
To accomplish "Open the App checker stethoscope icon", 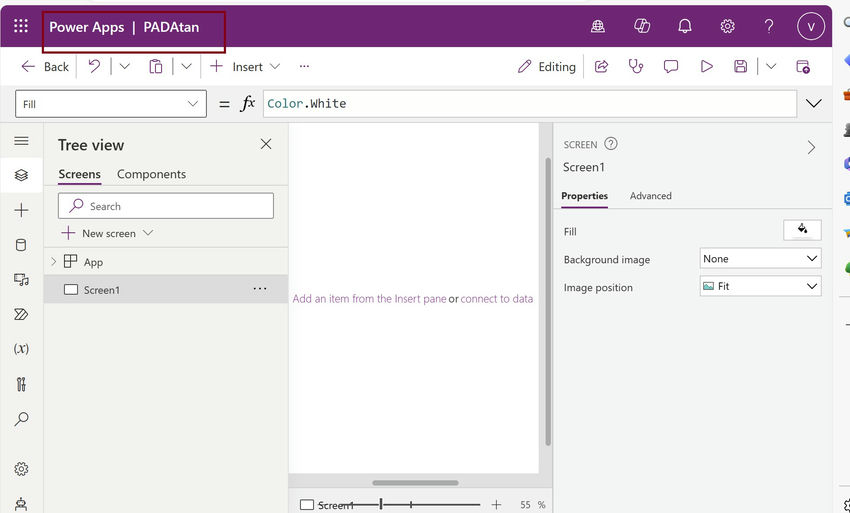I will pyautogui.click(x=635, y=66).
